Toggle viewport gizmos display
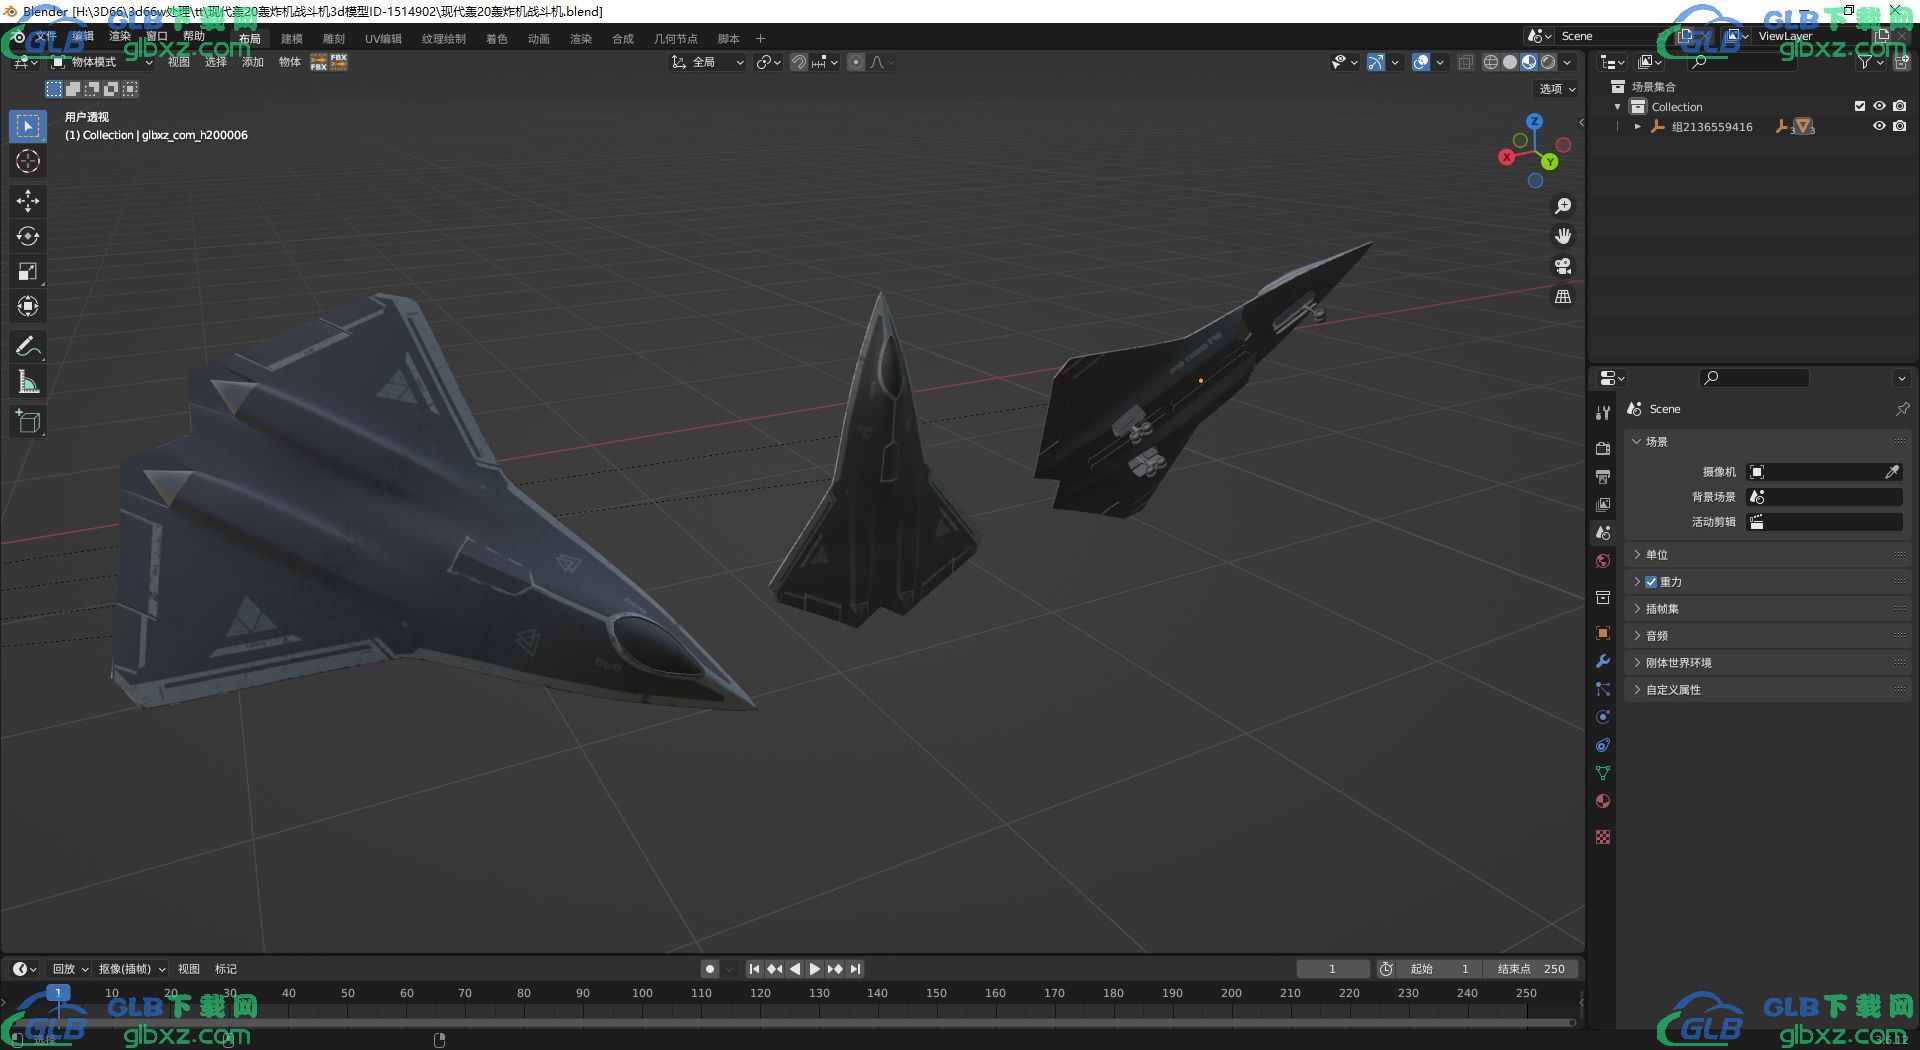 click(1377, 62)
